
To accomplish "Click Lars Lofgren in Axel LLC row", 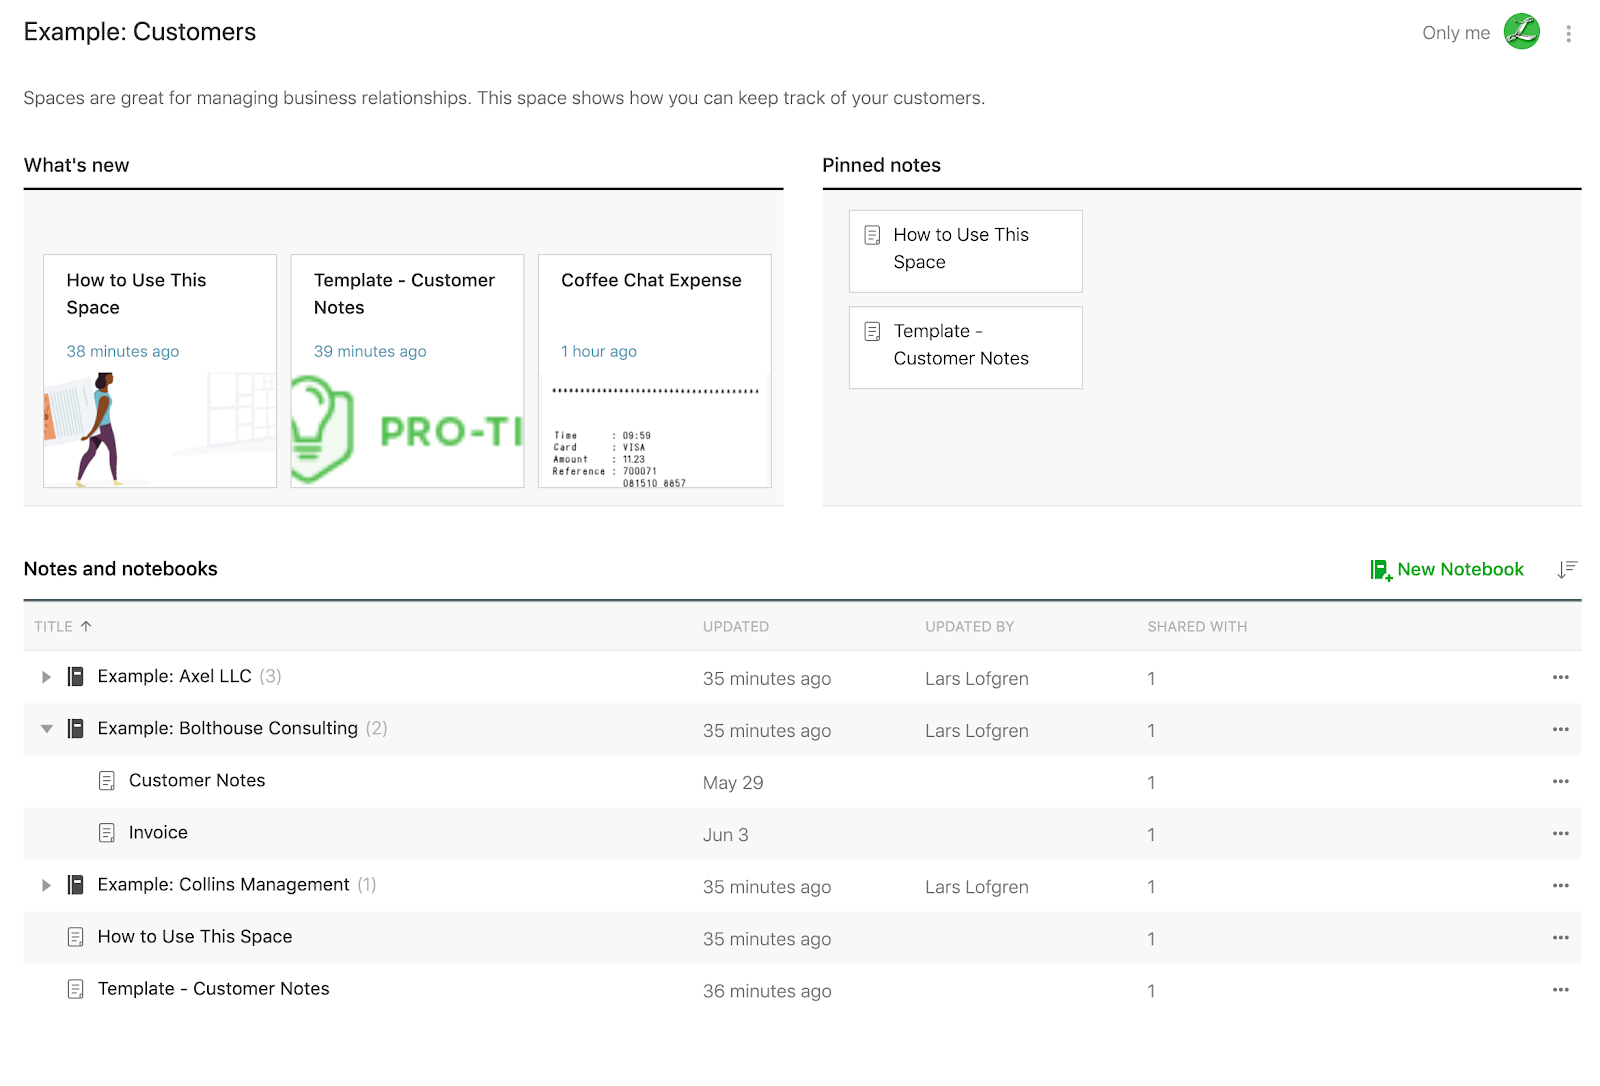I will (x=977, y=679).
